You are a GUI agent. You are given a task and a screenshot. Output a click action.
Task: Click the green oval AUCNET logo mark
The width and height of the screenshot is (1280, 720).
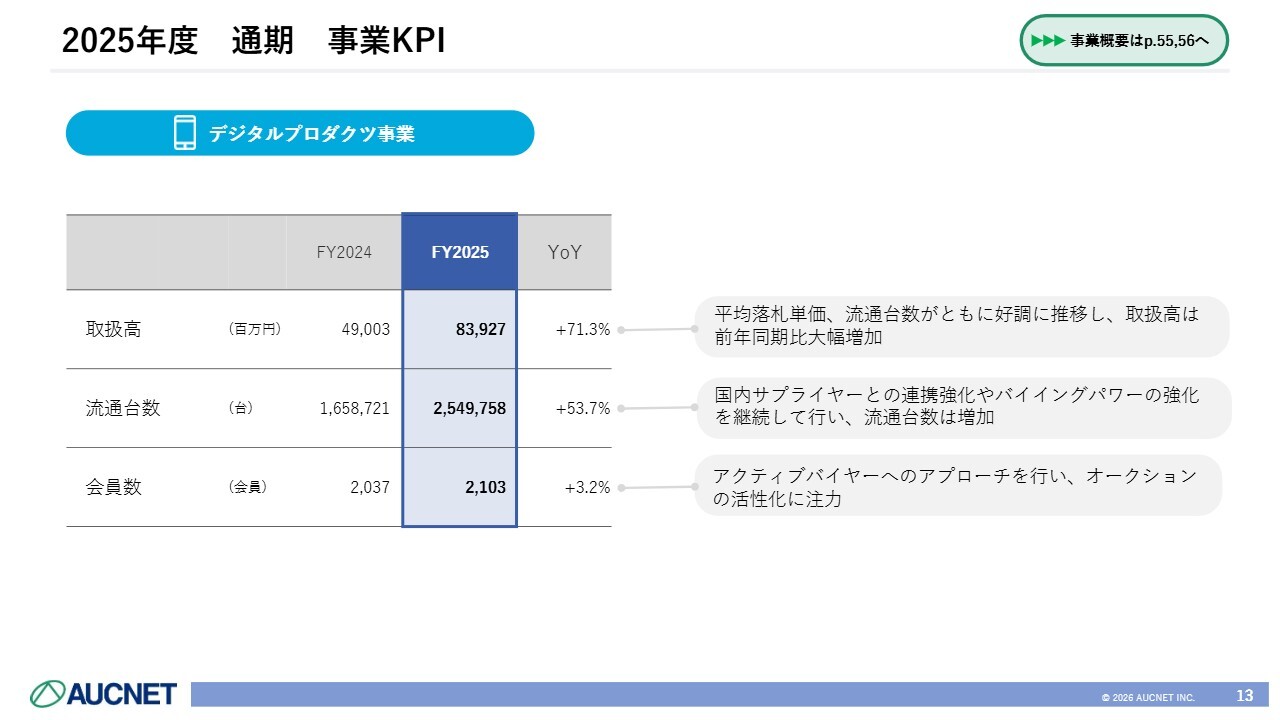pos(46,694)
